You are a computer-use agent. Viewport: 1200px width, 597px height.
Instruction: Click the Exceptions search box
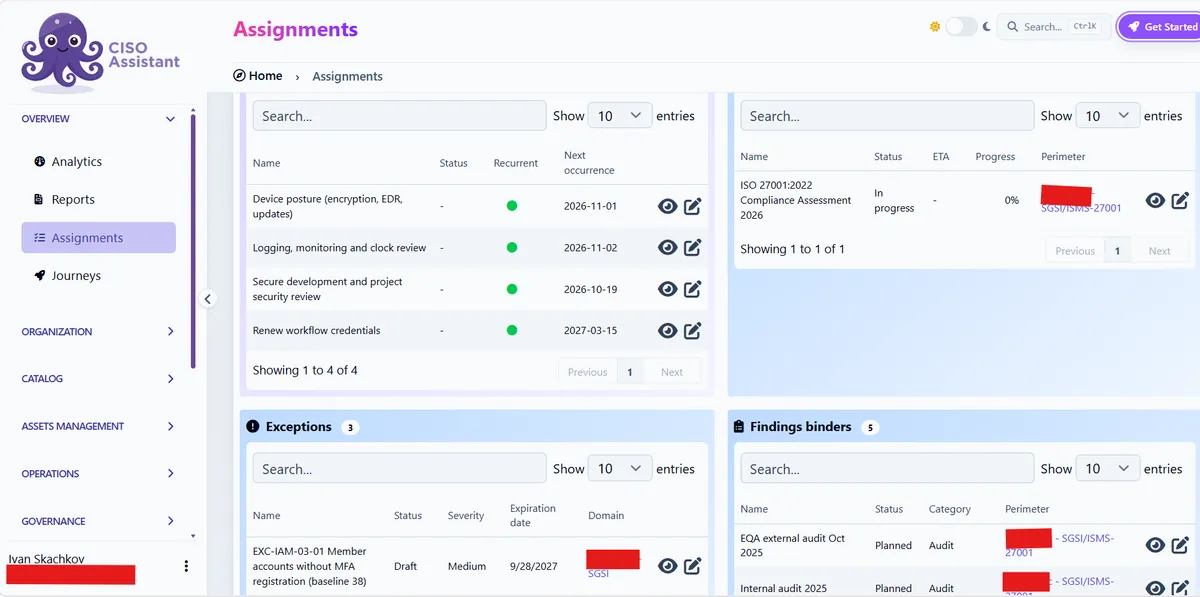pyautogui.click(x=400, y=469)
